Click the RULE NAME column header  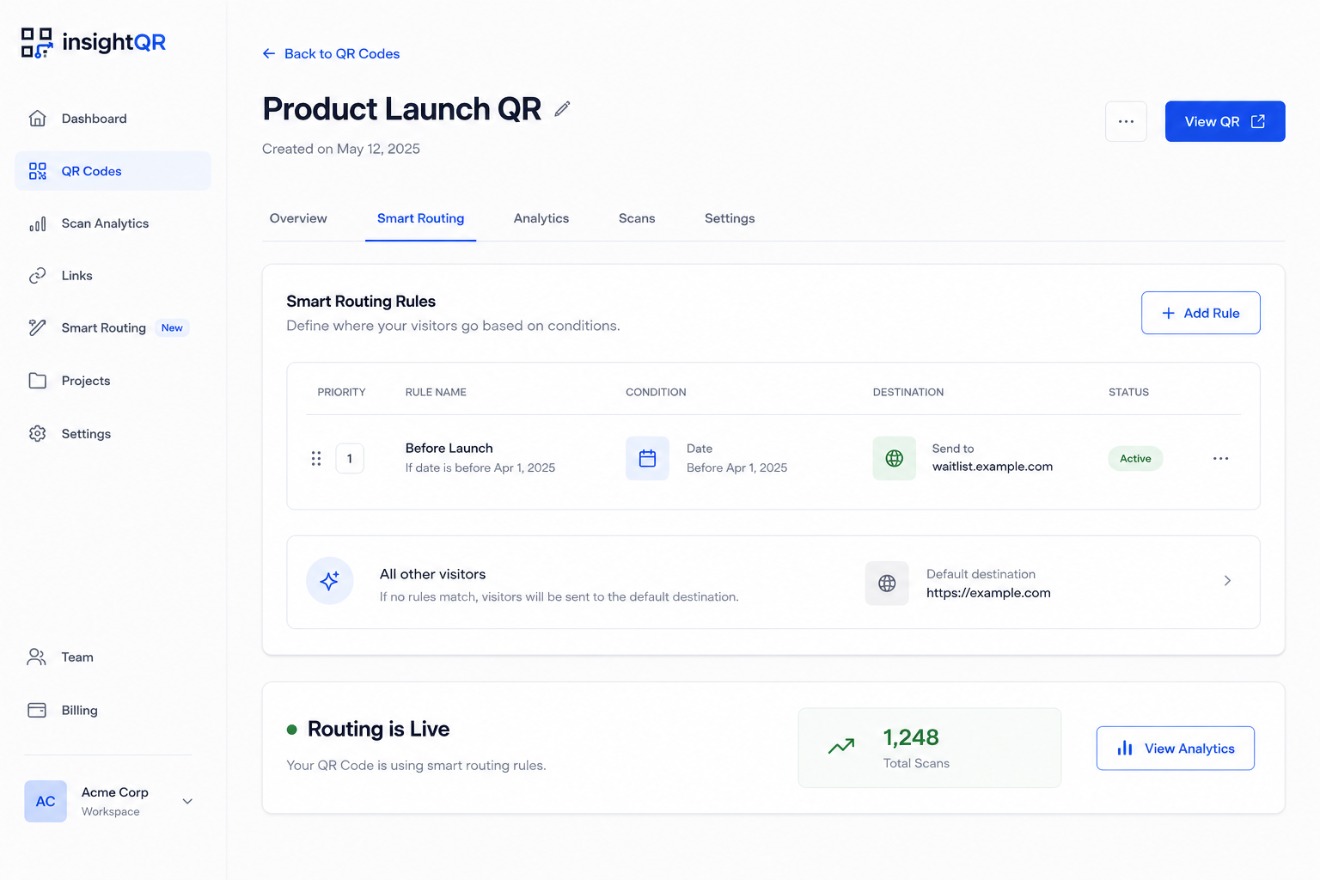436,392
